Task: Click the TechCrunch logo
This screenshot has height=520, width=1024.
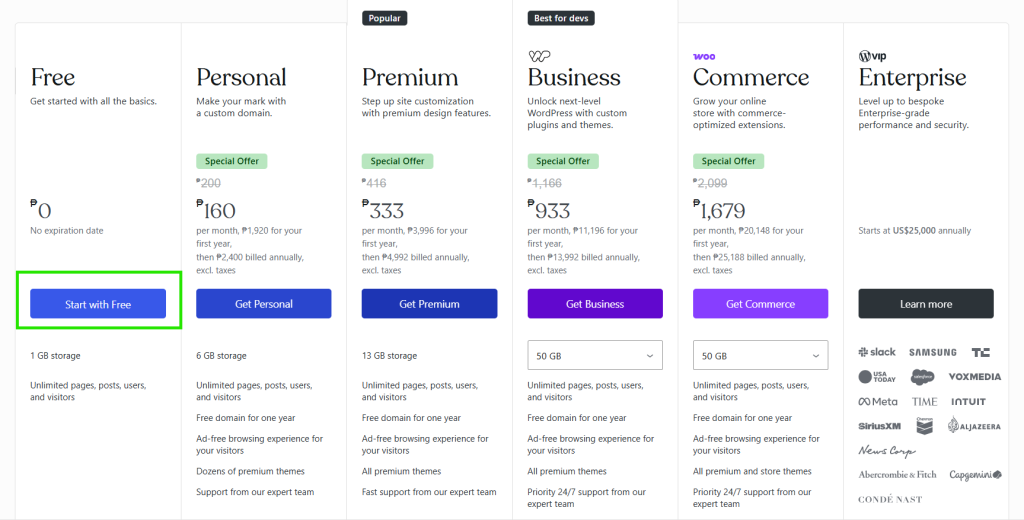Action: click(980, 352)
